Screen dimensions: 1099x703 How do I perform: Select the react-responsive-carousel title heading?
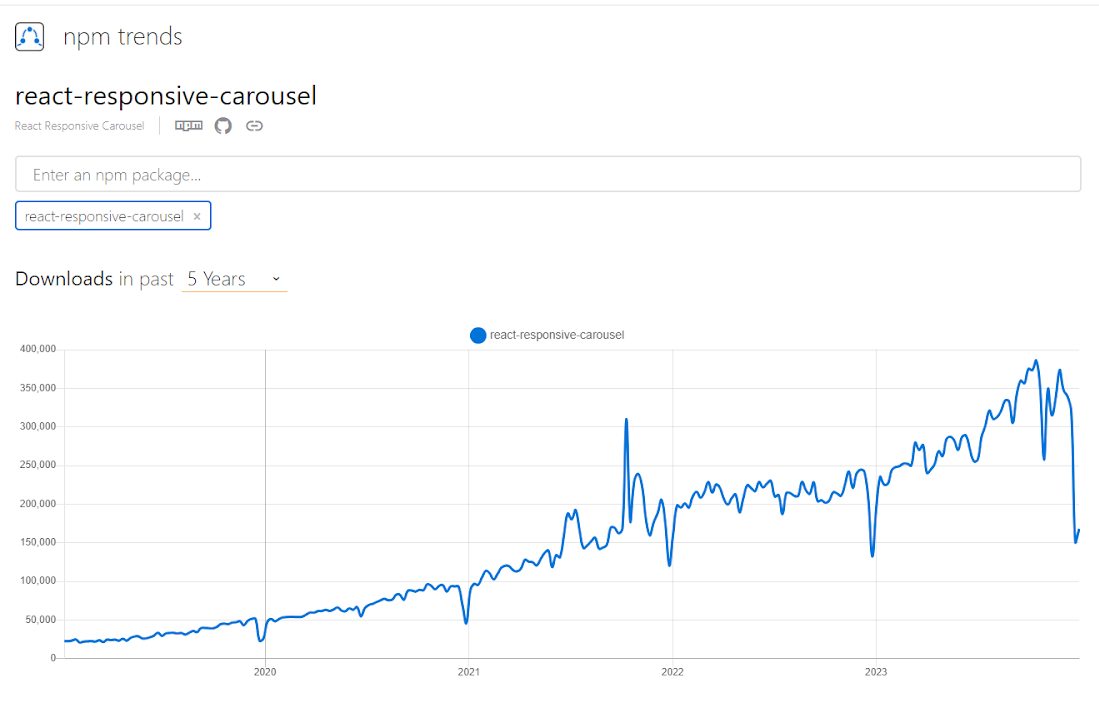tap(166, 95)
